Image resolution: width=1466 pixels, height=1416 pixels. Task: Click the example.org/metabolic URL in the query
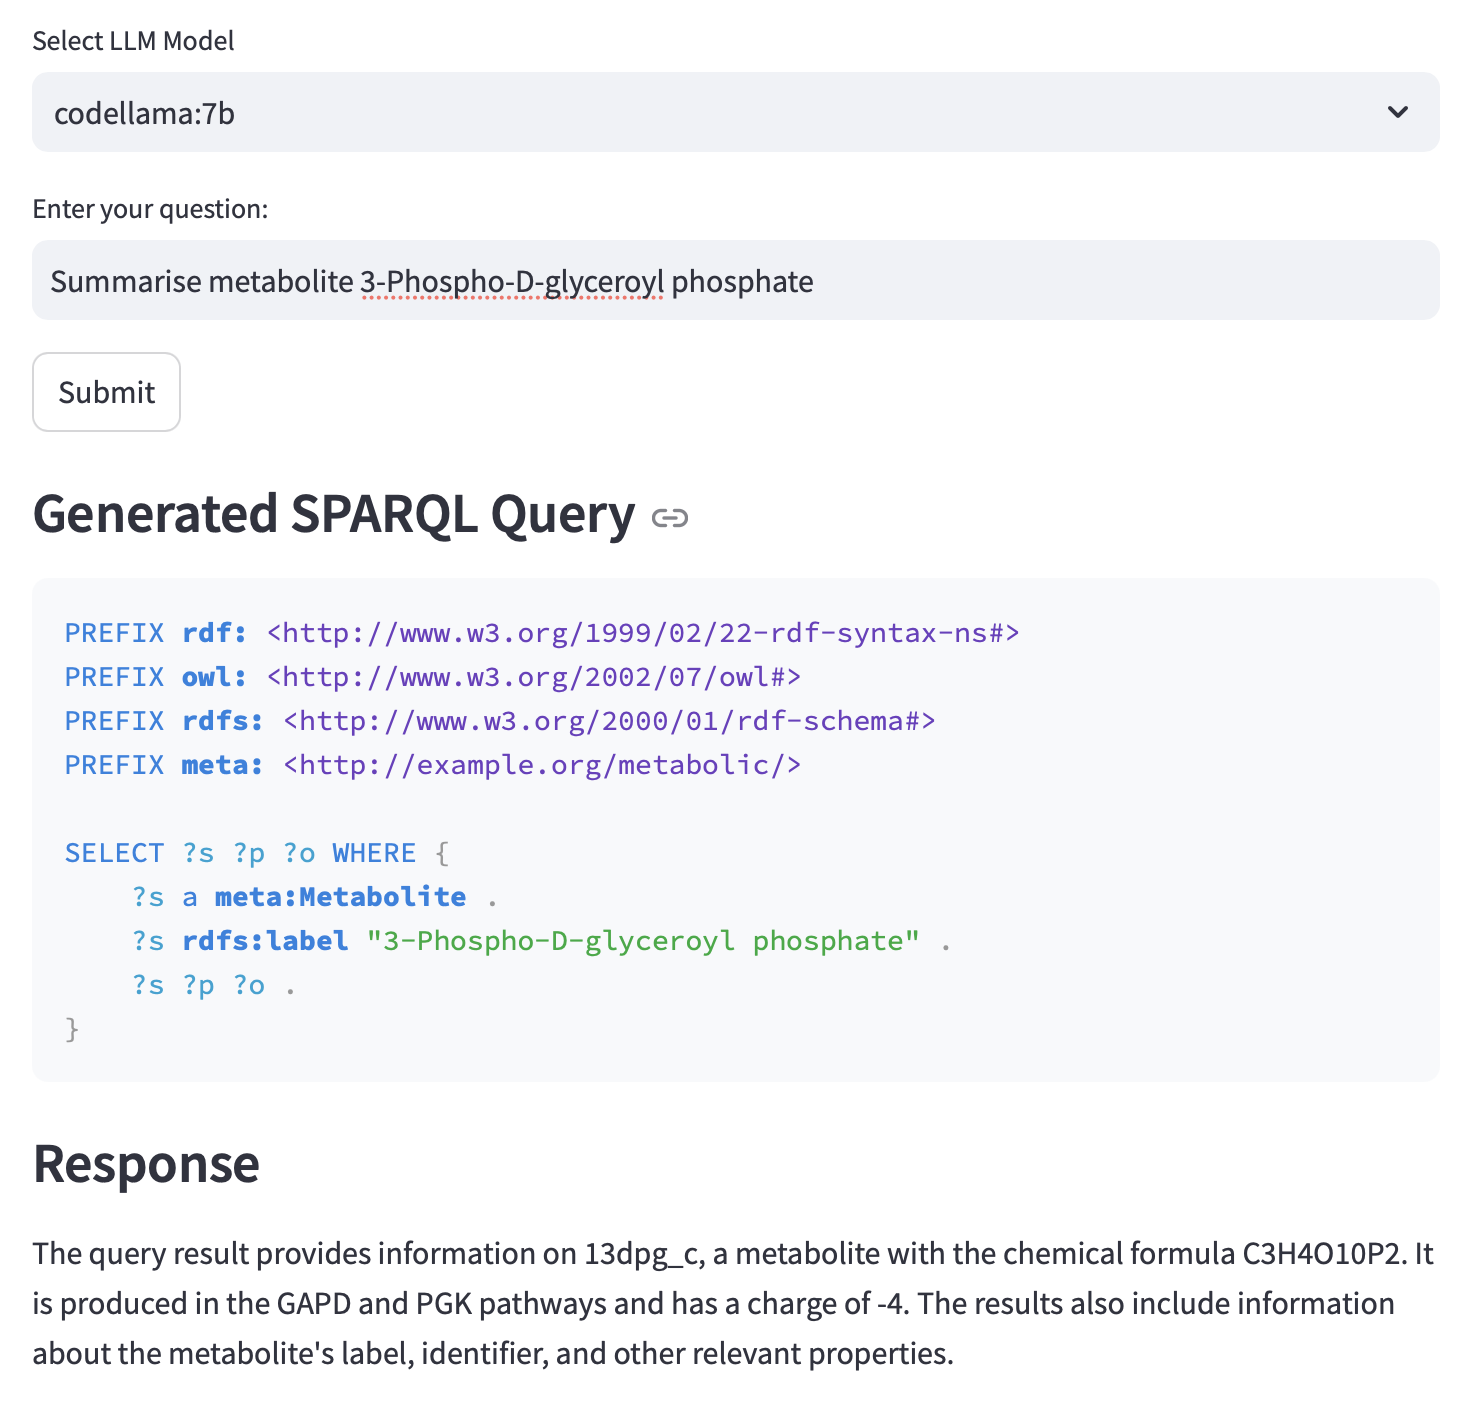click(x=542, y=765)
